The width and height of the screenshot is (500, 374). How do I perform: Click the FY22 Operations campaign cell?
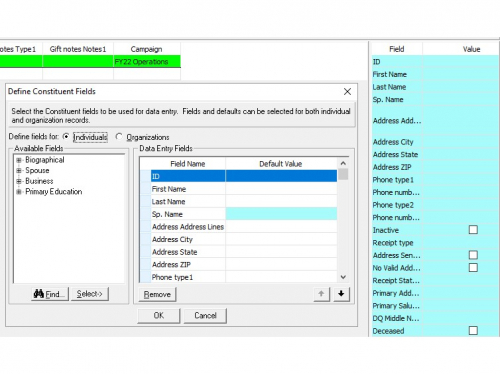(x=147, y=62)
